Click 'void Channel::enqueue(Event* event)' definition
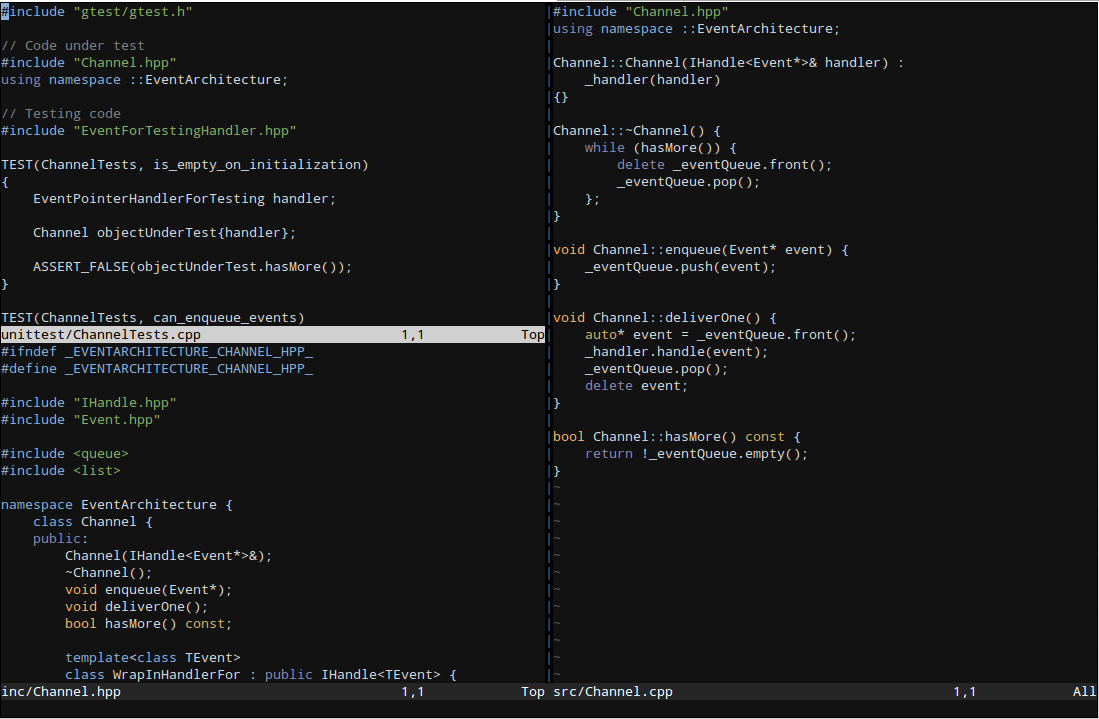The height and width of the screenshot is (719, 1099). click(700, 249)
